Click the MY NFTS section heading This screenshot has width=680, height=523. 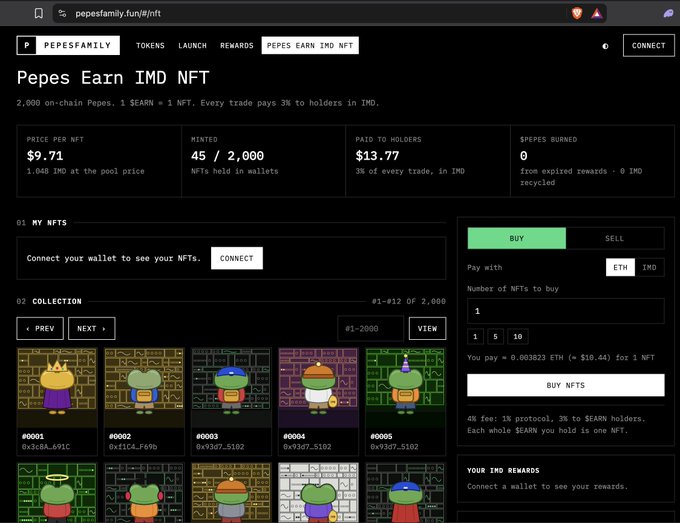coord(49,223)
